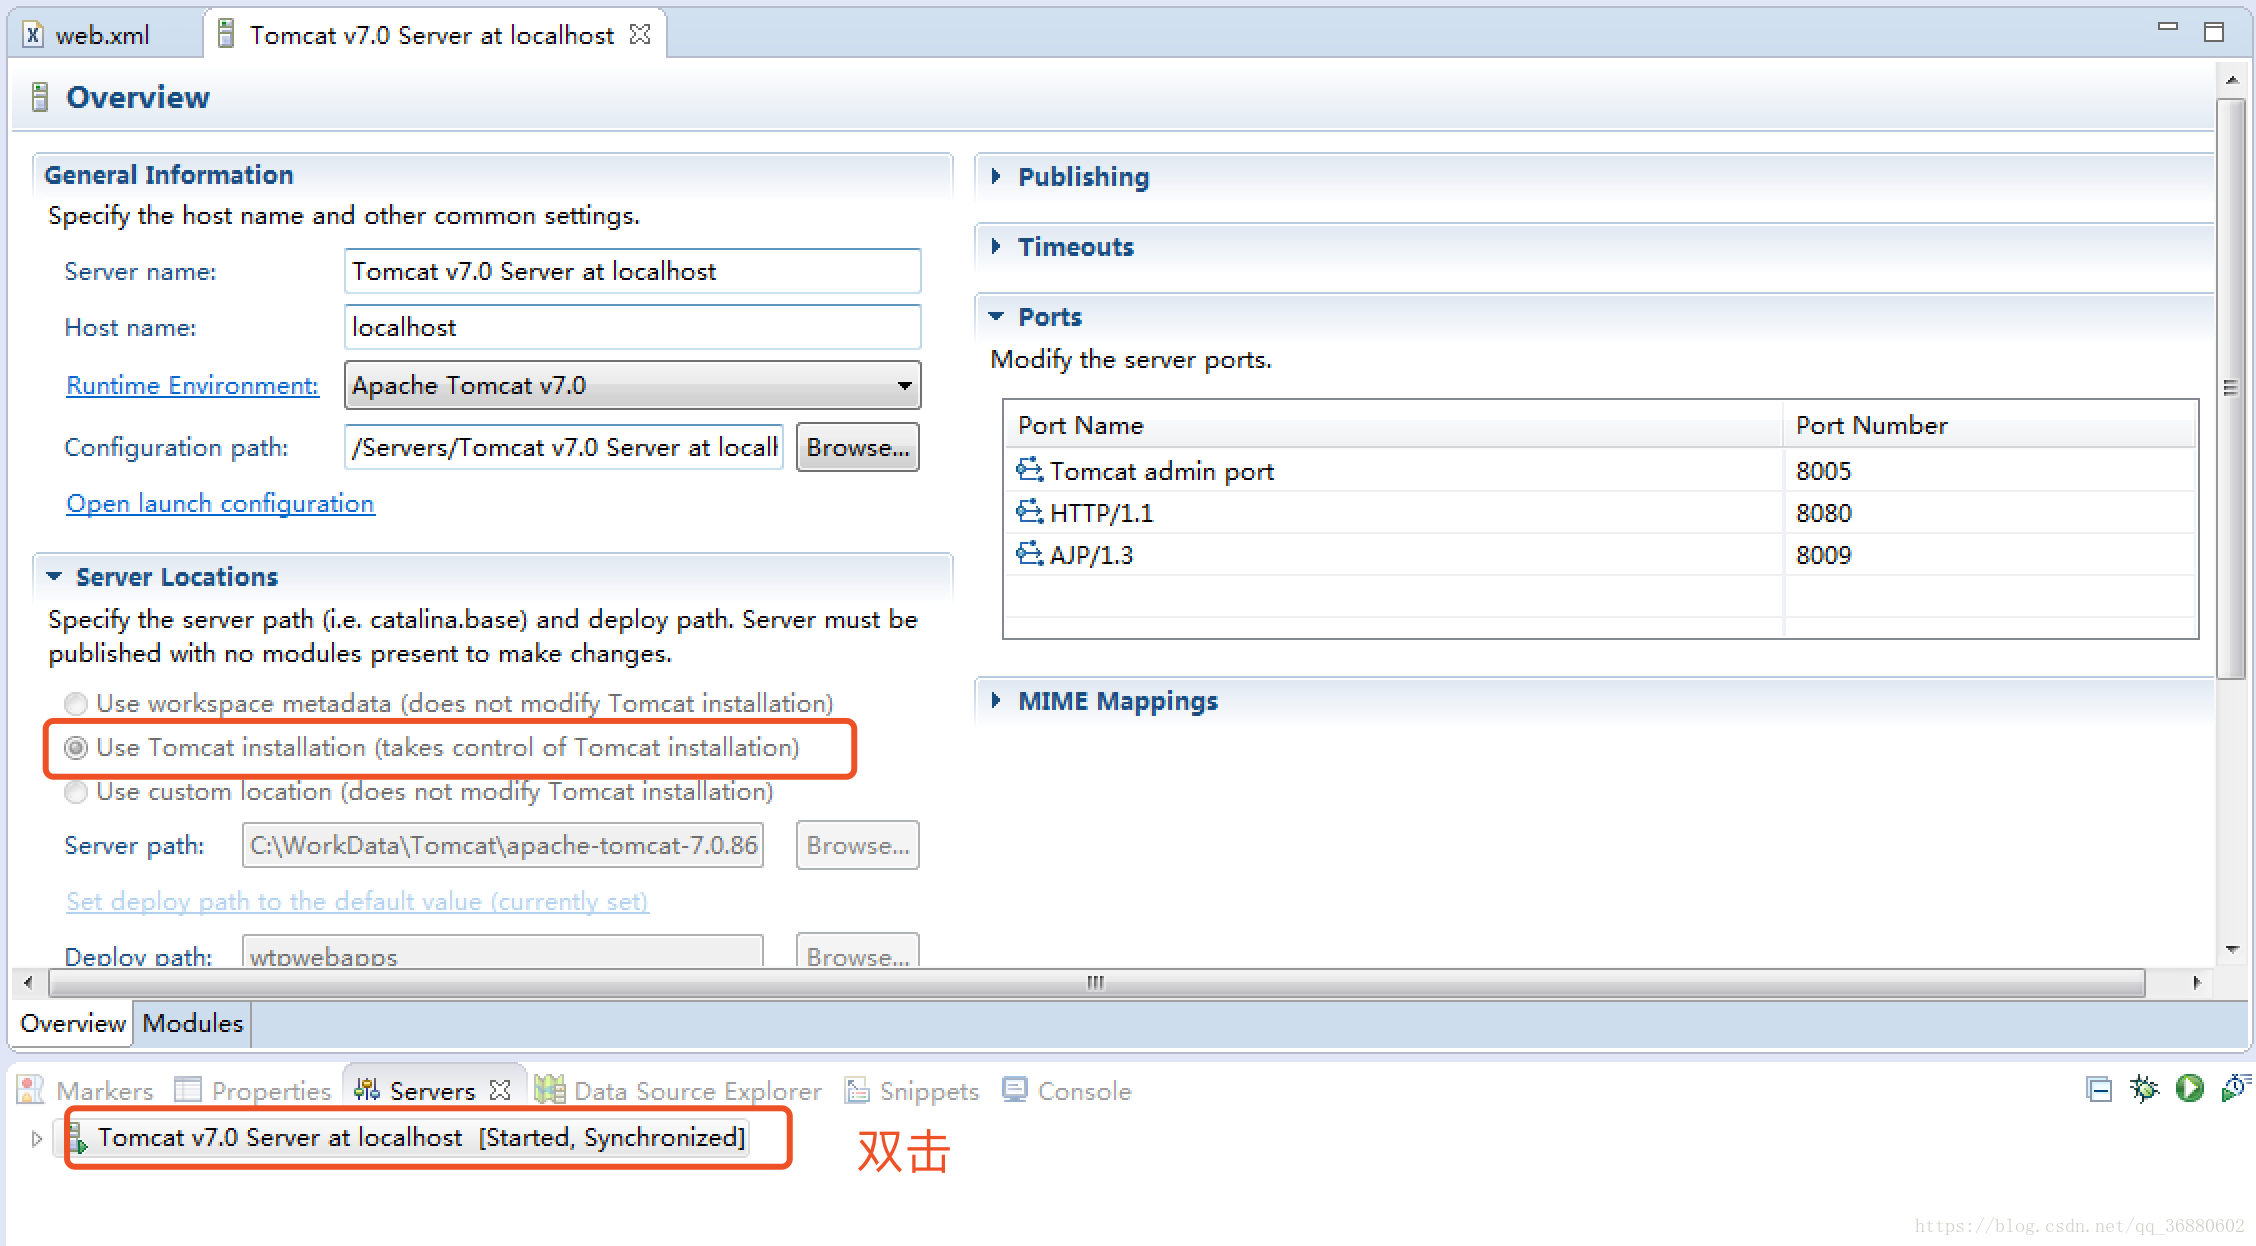Select Use Tomcat installation option
Image resolution: width=2256 pixels, height=1246 pixels.
coord(76,748)
